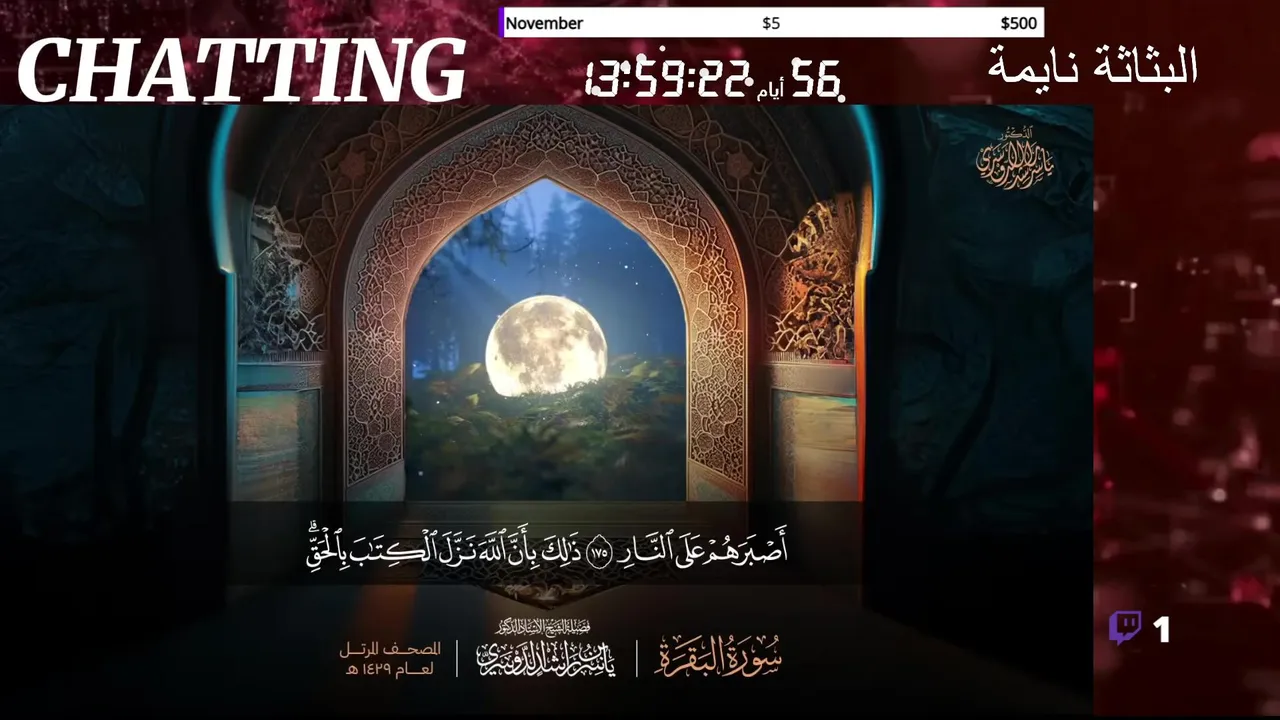Click the golden calligraphy logo in the video corner
Viewport: 1280px width, 720px height.
pos(1015,157)
